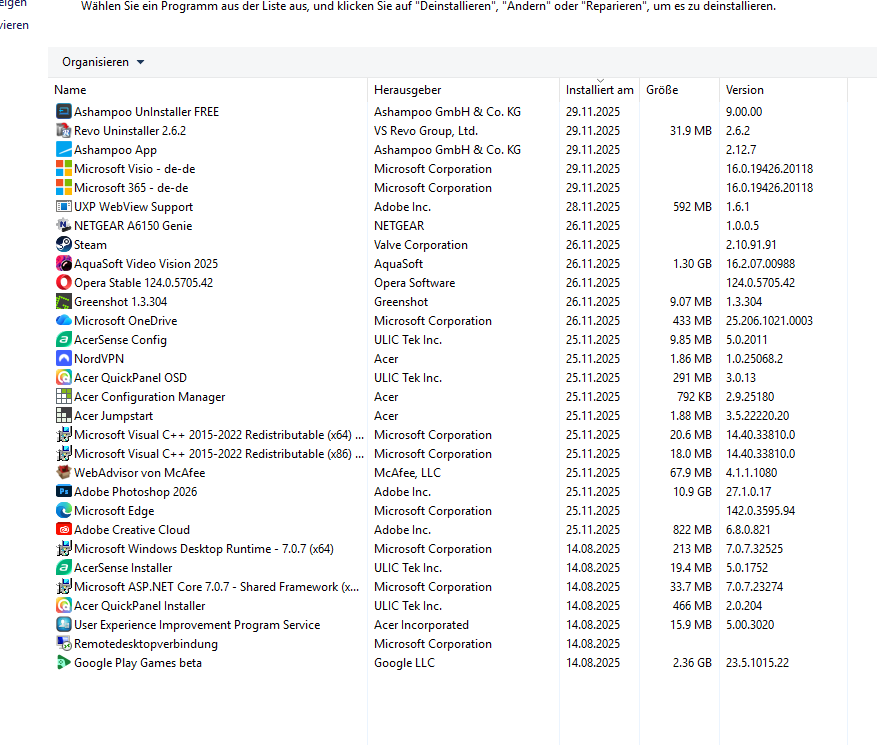Click the Adobe Photoshop 2026 icon
877x745 pixels.
(64, 492)
